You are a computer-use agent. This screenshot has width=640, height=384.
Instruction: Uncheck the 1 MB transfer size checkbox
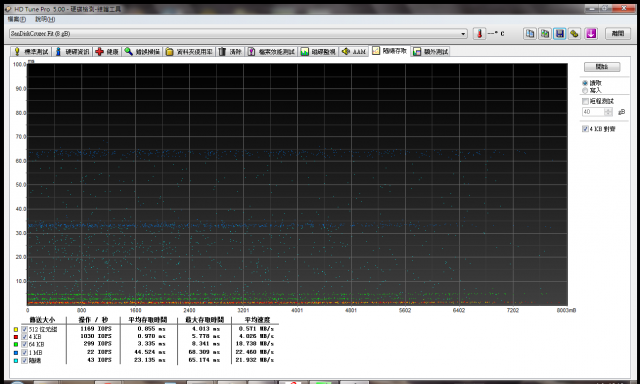[x=24, y=353]
